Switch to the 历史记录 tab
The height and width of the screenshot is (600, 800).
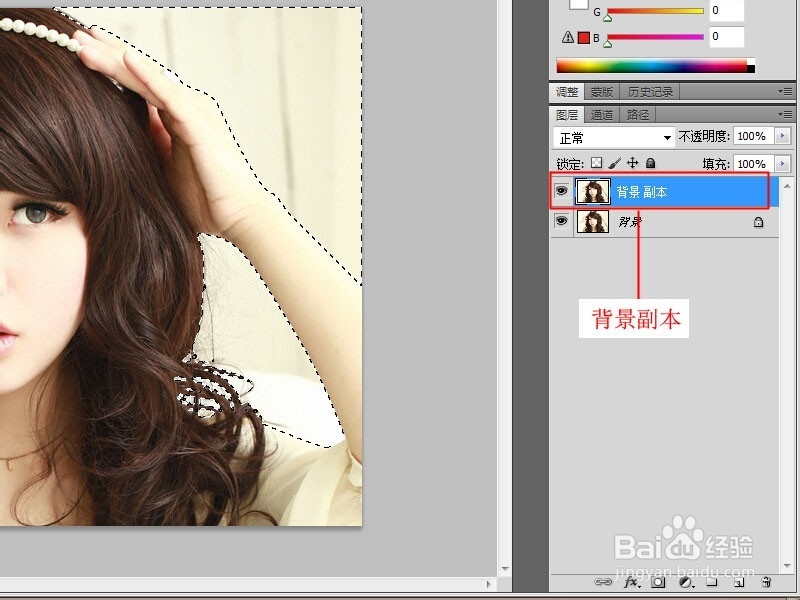point(650,92)
